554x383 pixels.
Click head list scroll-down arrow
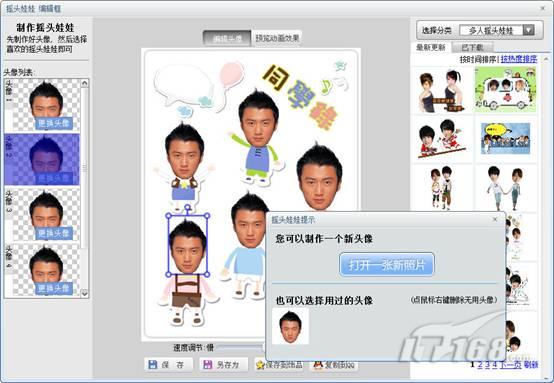pos(84,293)
